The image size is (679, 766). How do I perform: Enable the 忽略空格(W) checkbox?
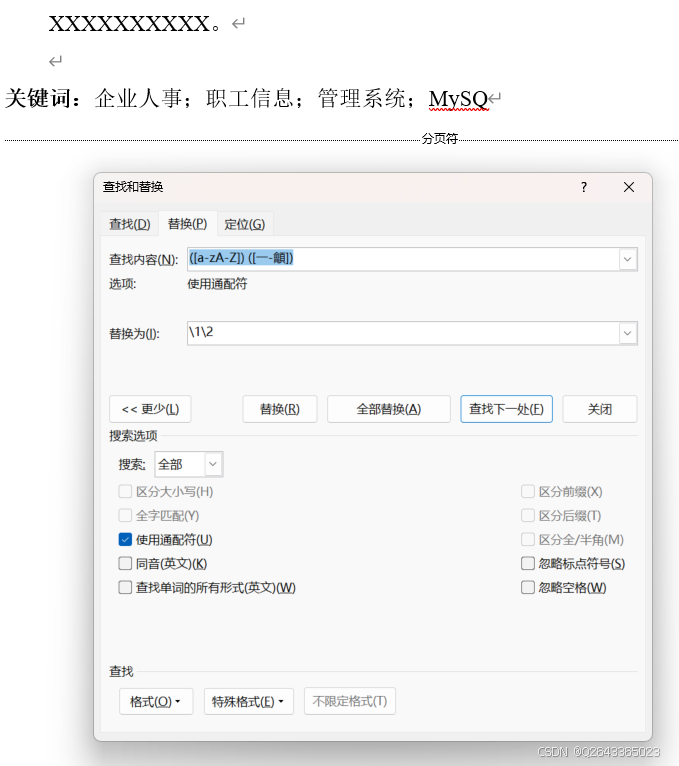528,587
